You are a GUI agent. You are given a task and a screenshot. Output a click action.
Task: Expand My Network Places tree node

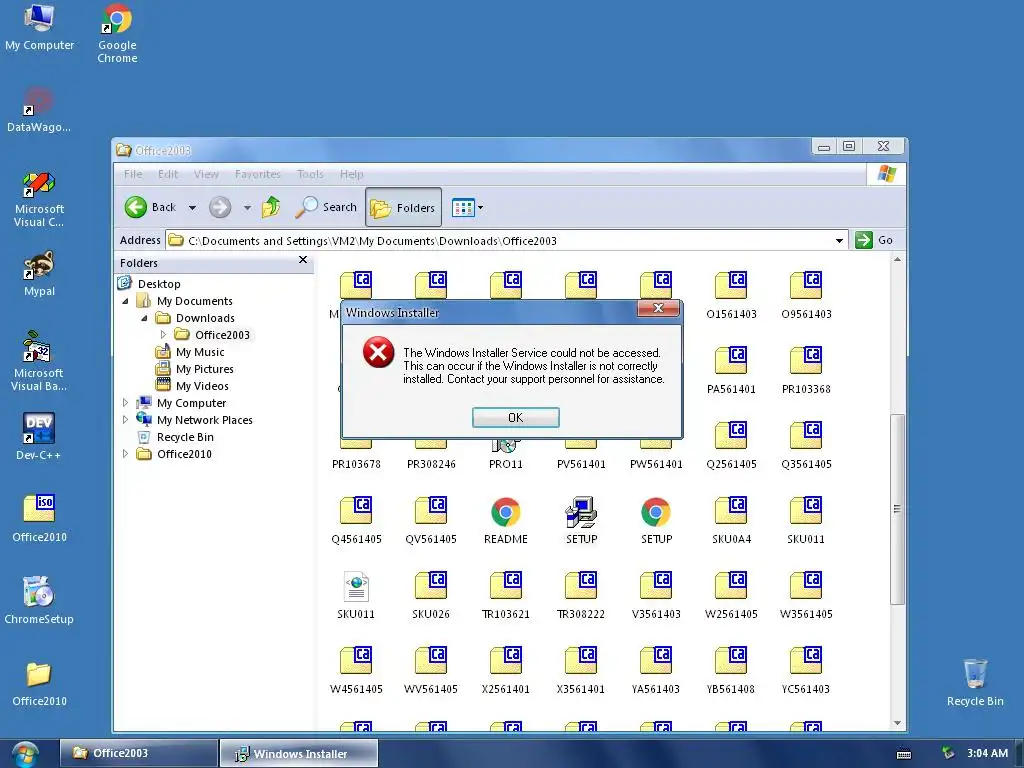point(125,420)
